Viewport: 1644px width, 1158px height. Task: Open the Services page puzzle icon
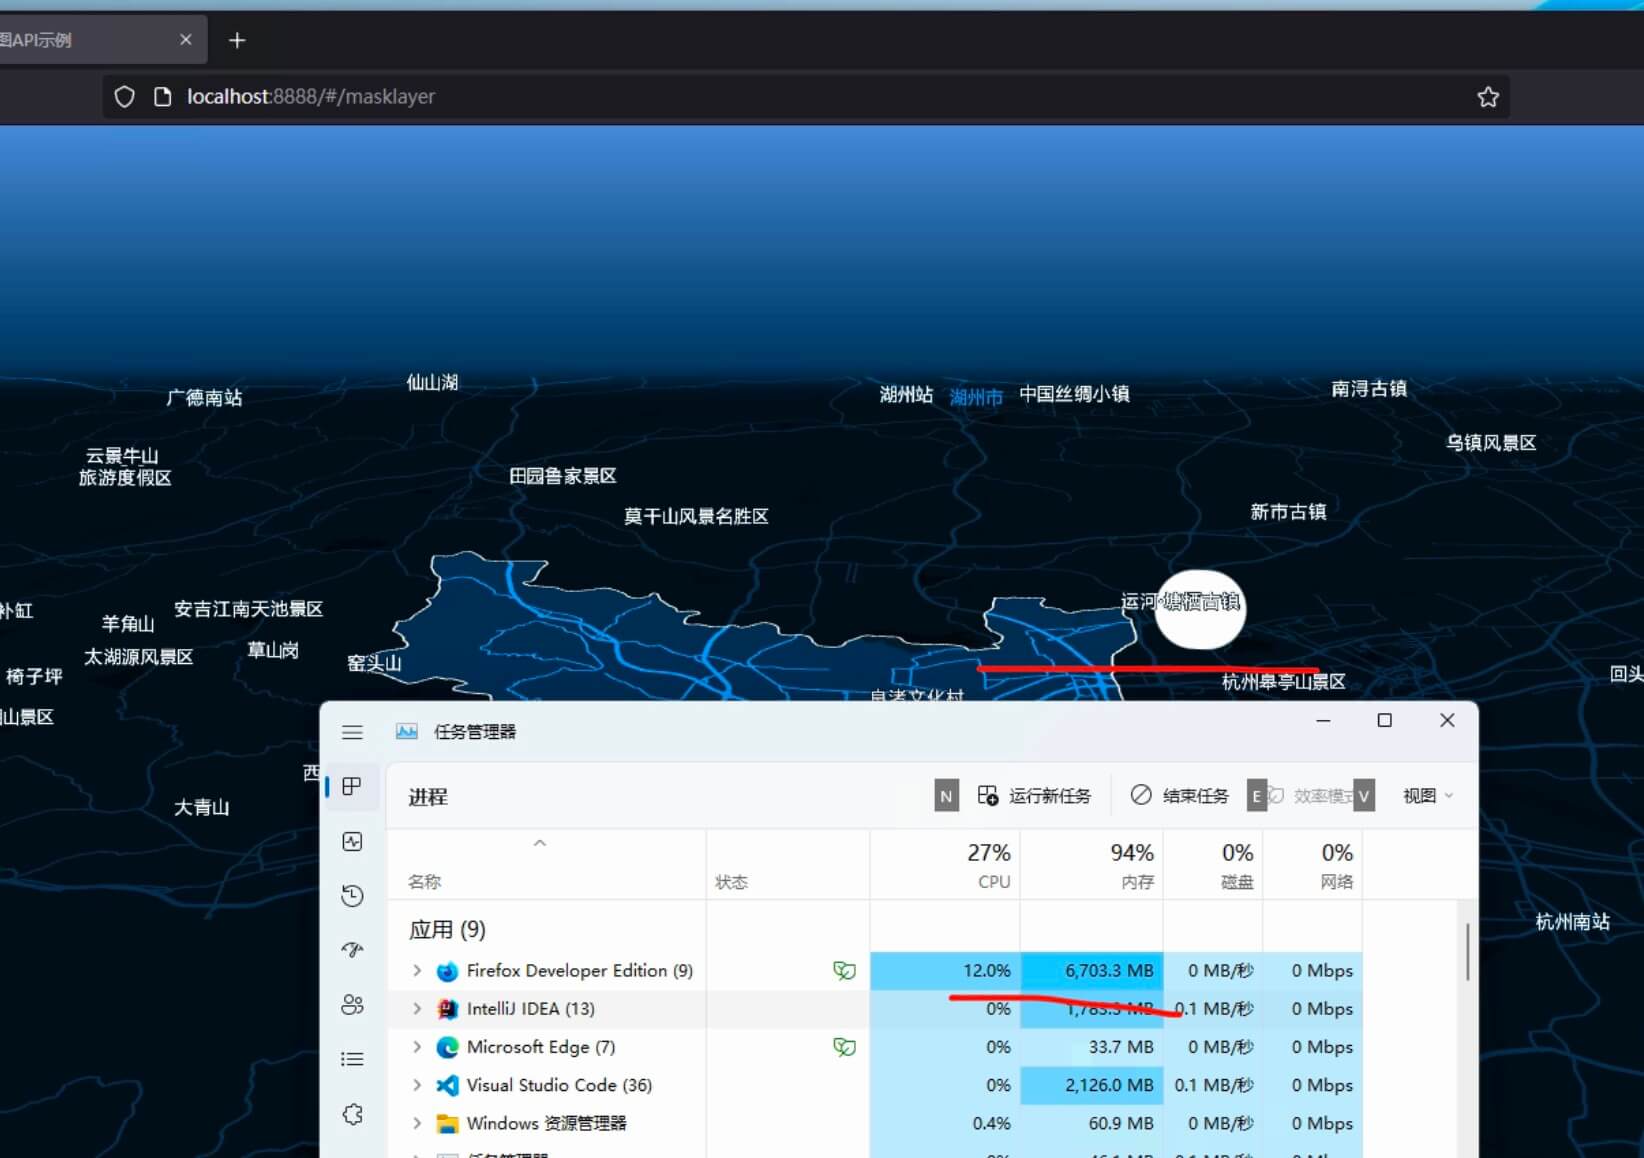(x=352, y=1114)
